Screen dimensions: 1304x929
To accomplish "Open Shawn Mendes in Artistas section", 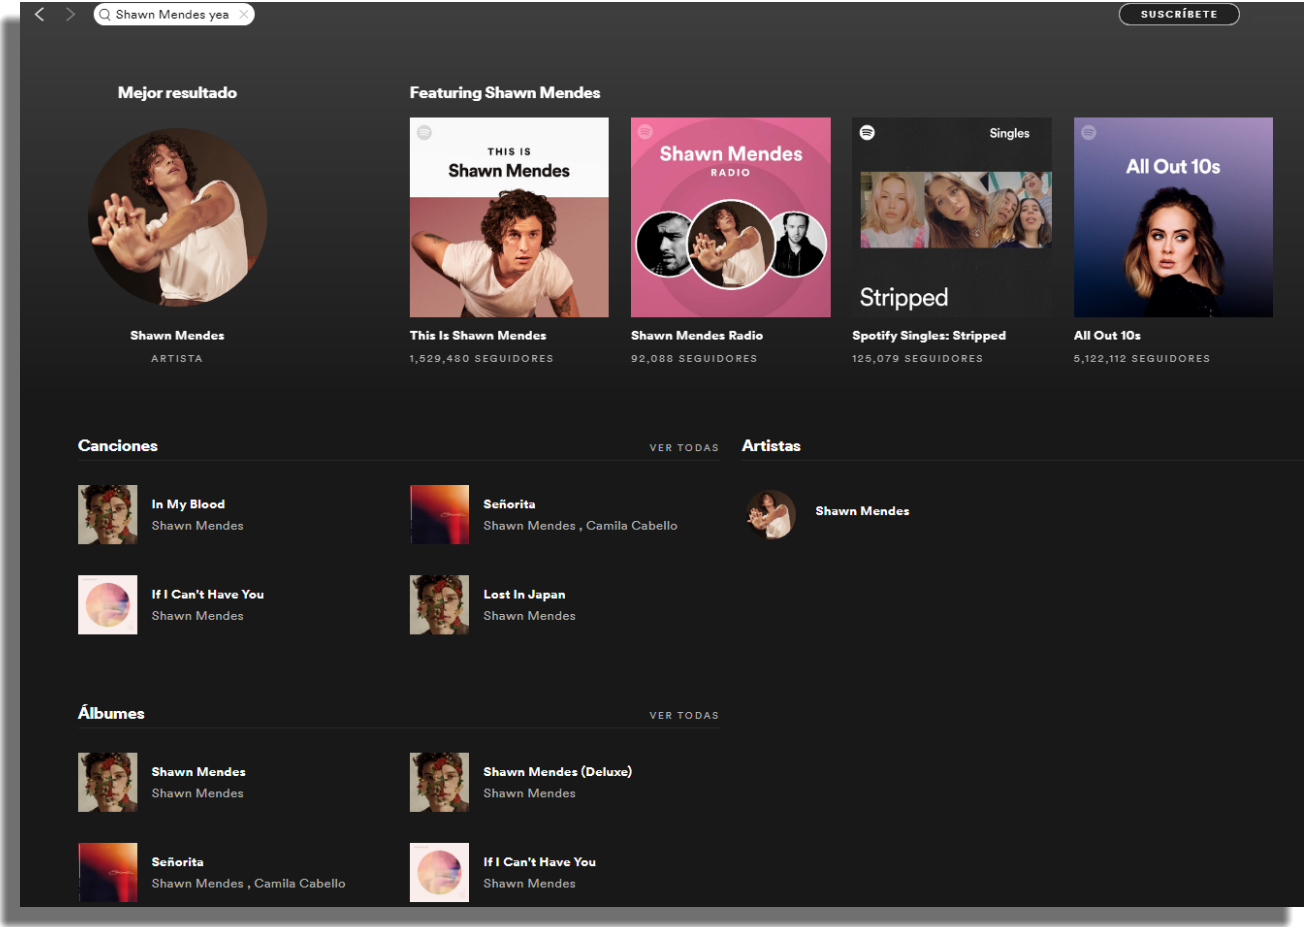I will [x=862, y=511].
